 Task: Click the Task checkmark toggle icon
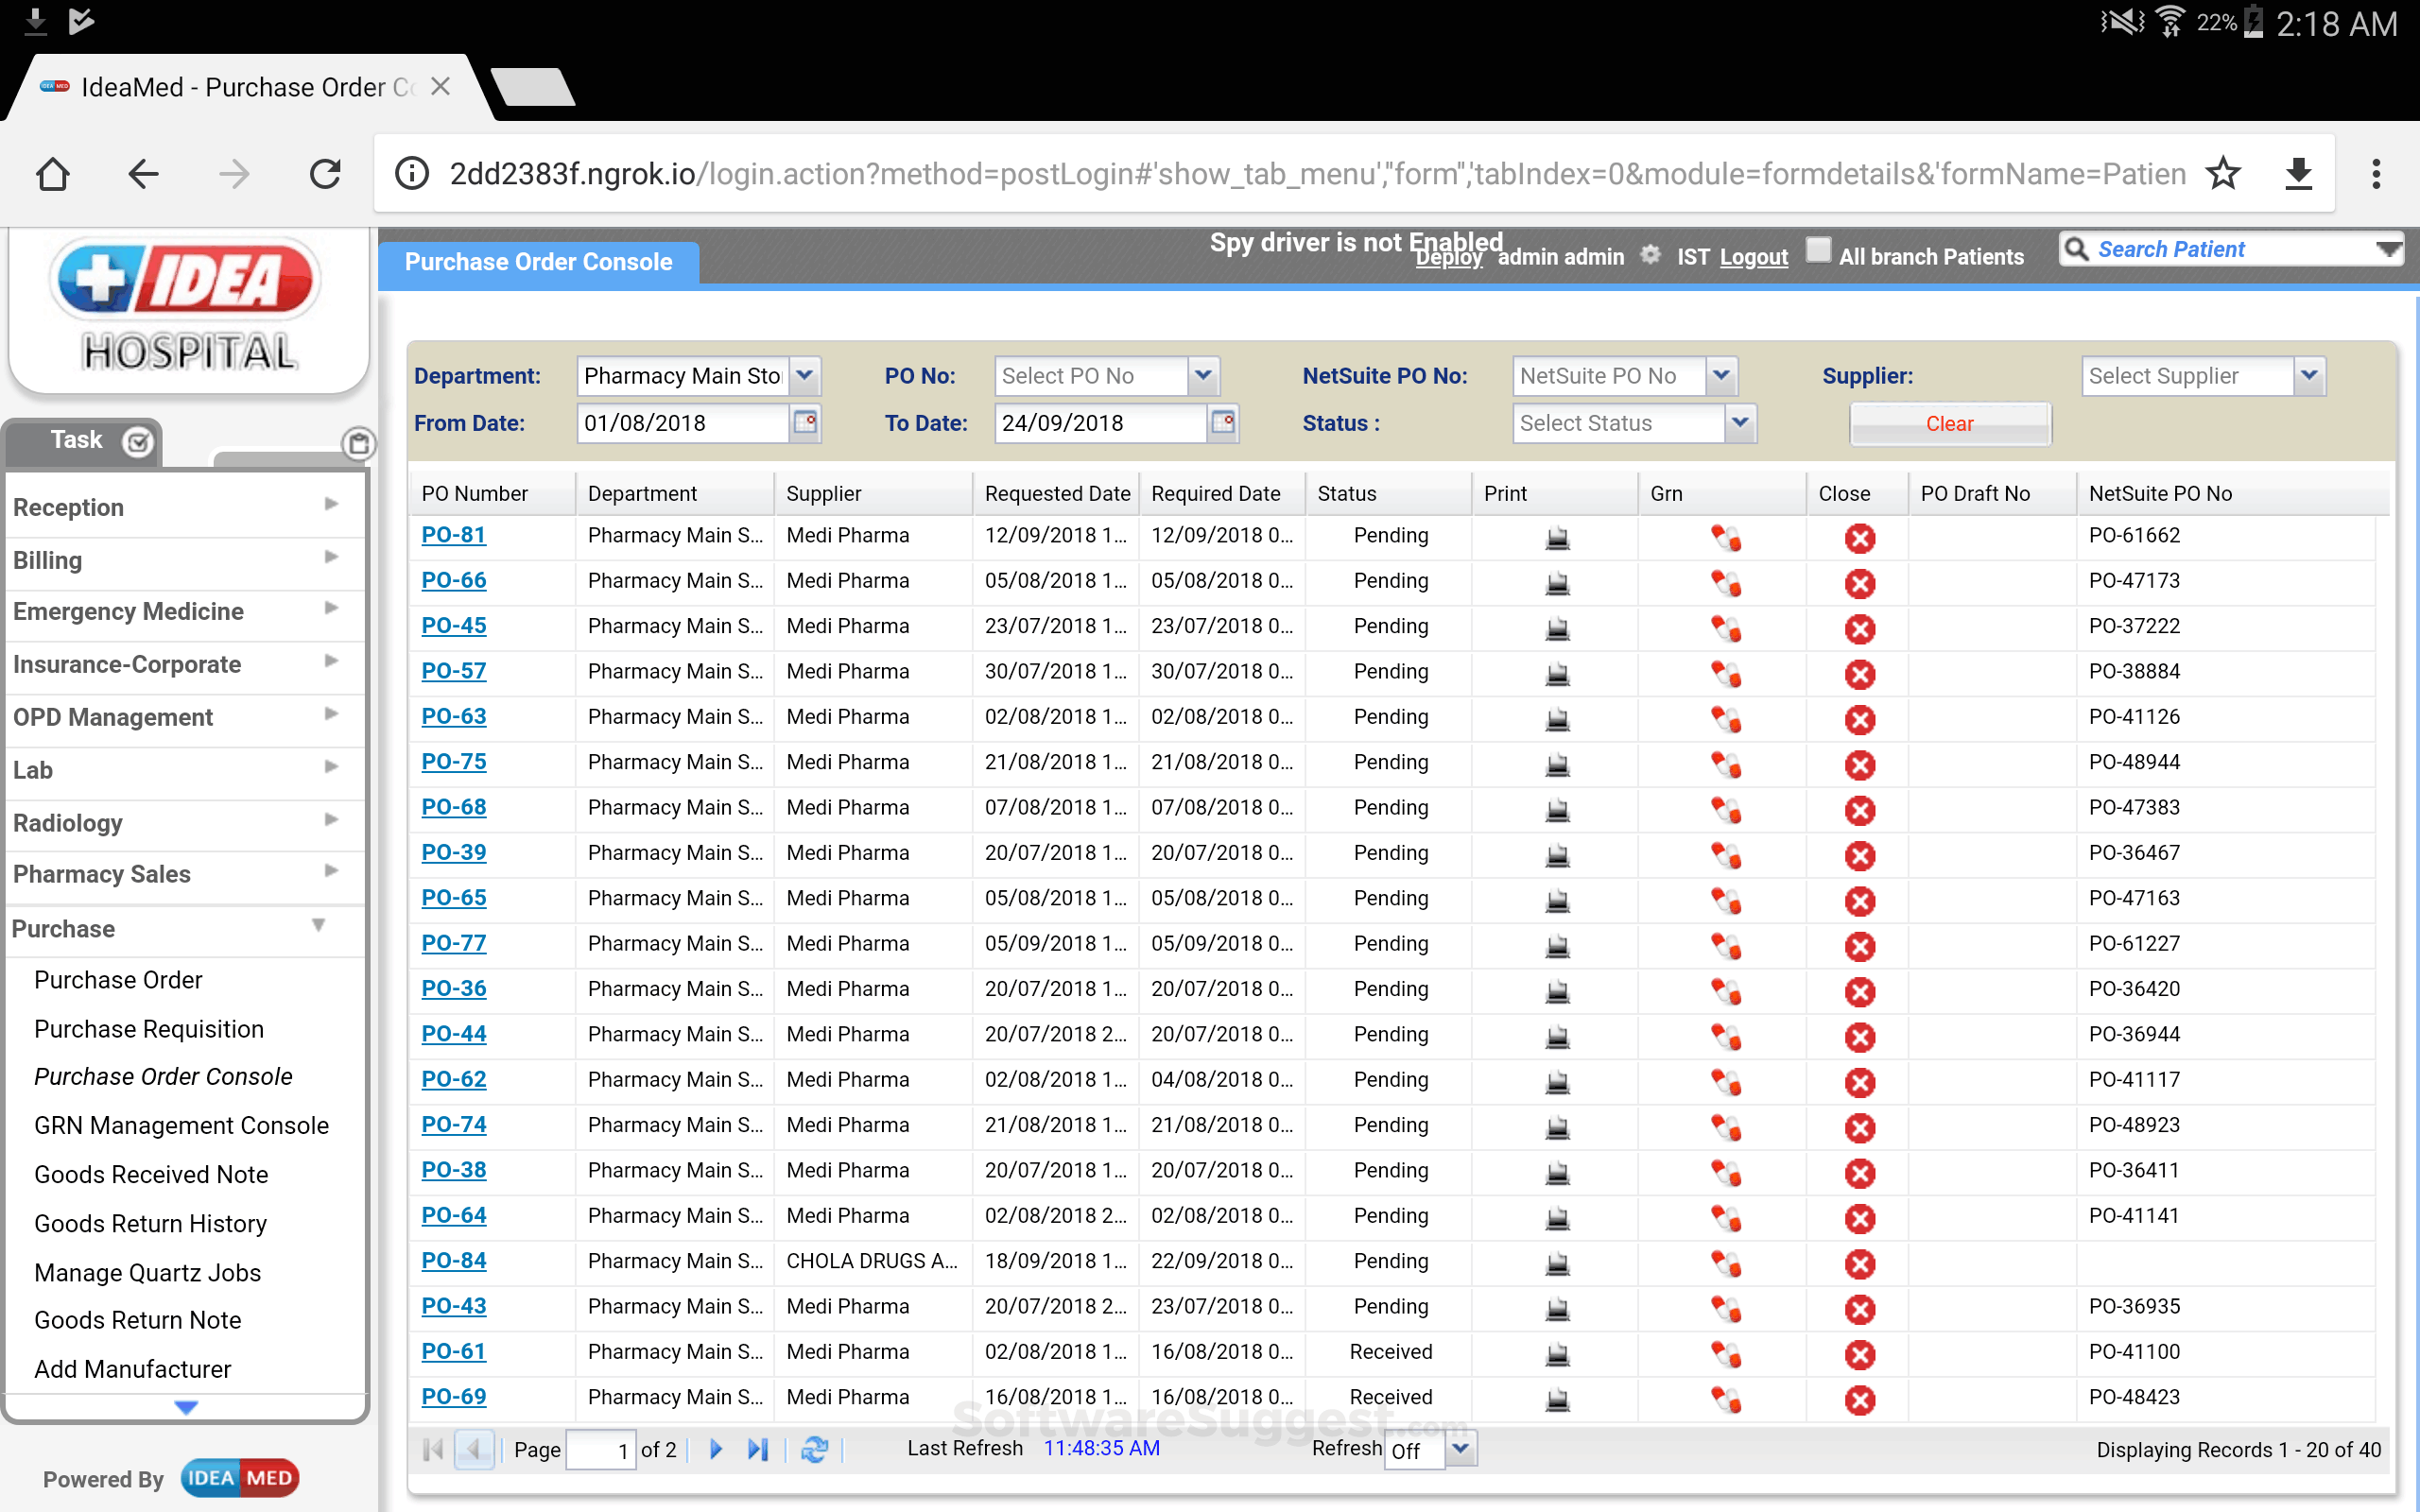click(138, 441)
